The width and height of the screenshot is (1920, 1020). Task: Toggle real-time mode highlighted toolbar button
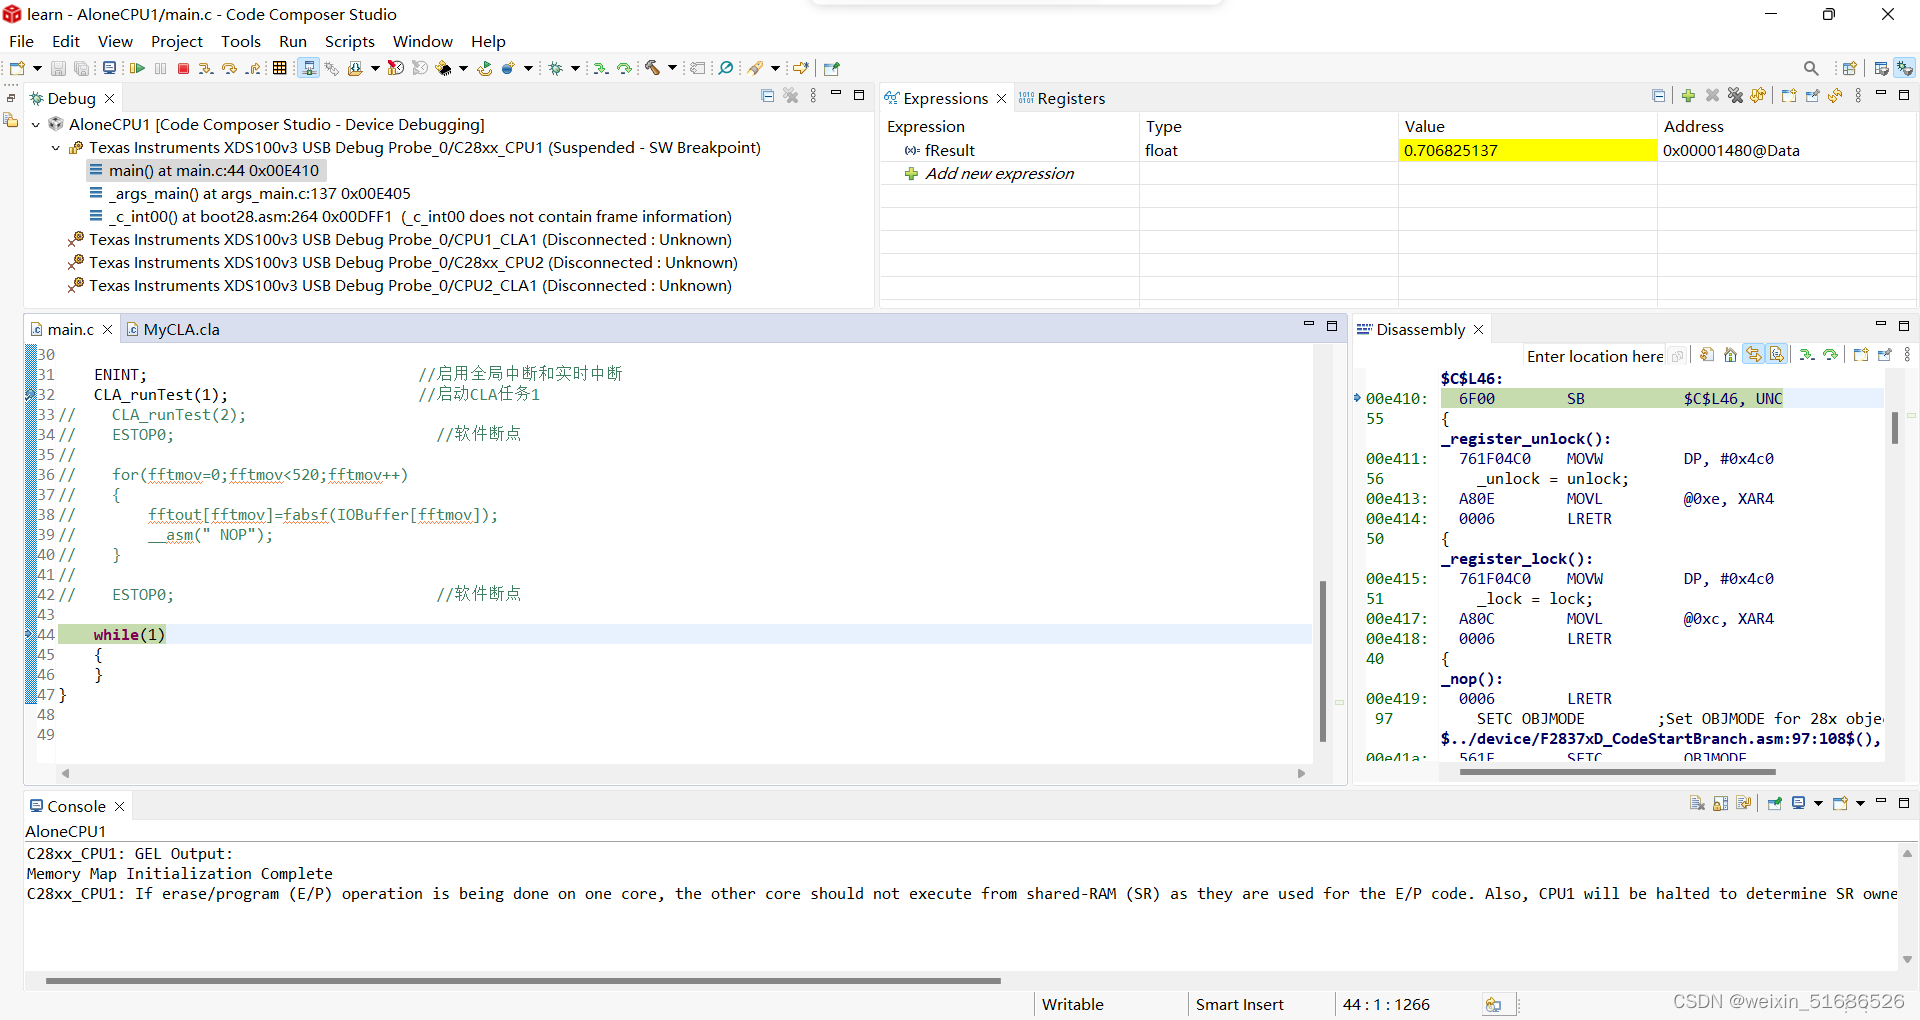tap(309, 68)
